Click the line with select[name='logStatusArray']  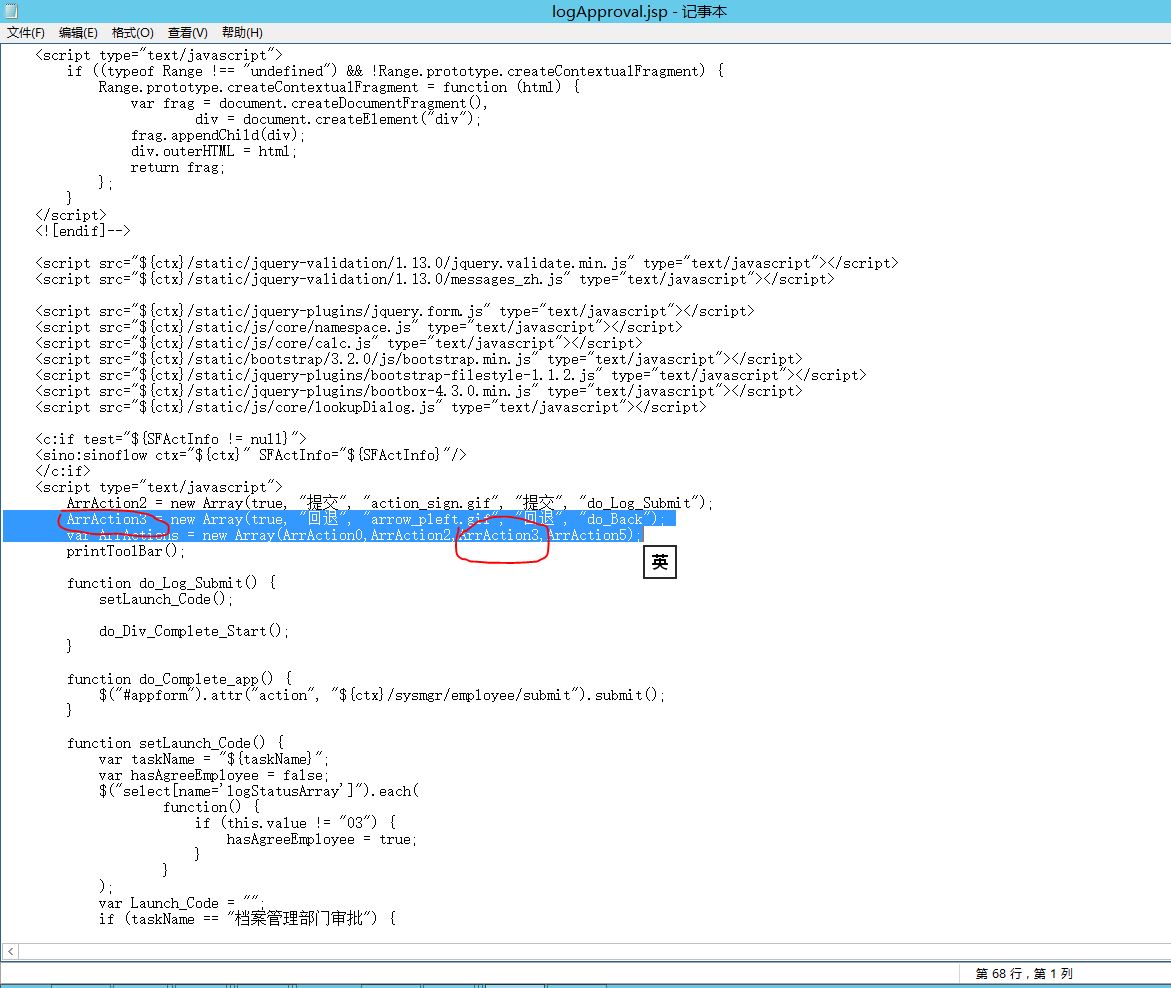pyautogui.click(x=258, y=791)
